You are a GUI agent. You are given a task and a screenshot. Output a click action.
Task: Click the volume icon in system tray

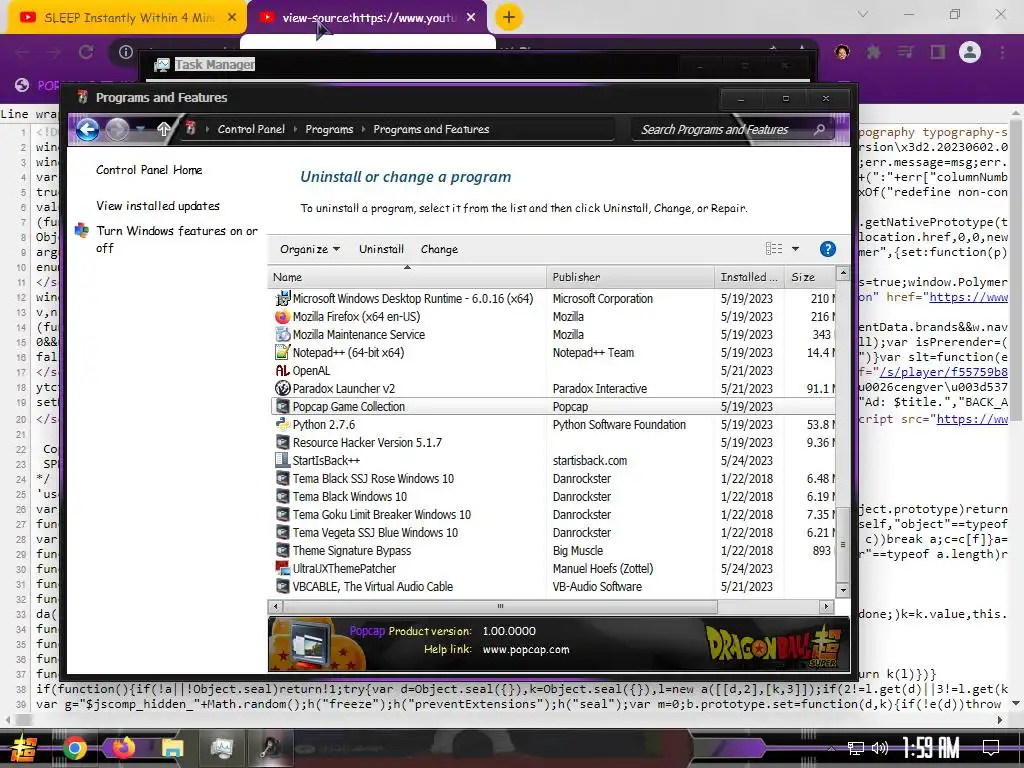click(x=879, y=747)
